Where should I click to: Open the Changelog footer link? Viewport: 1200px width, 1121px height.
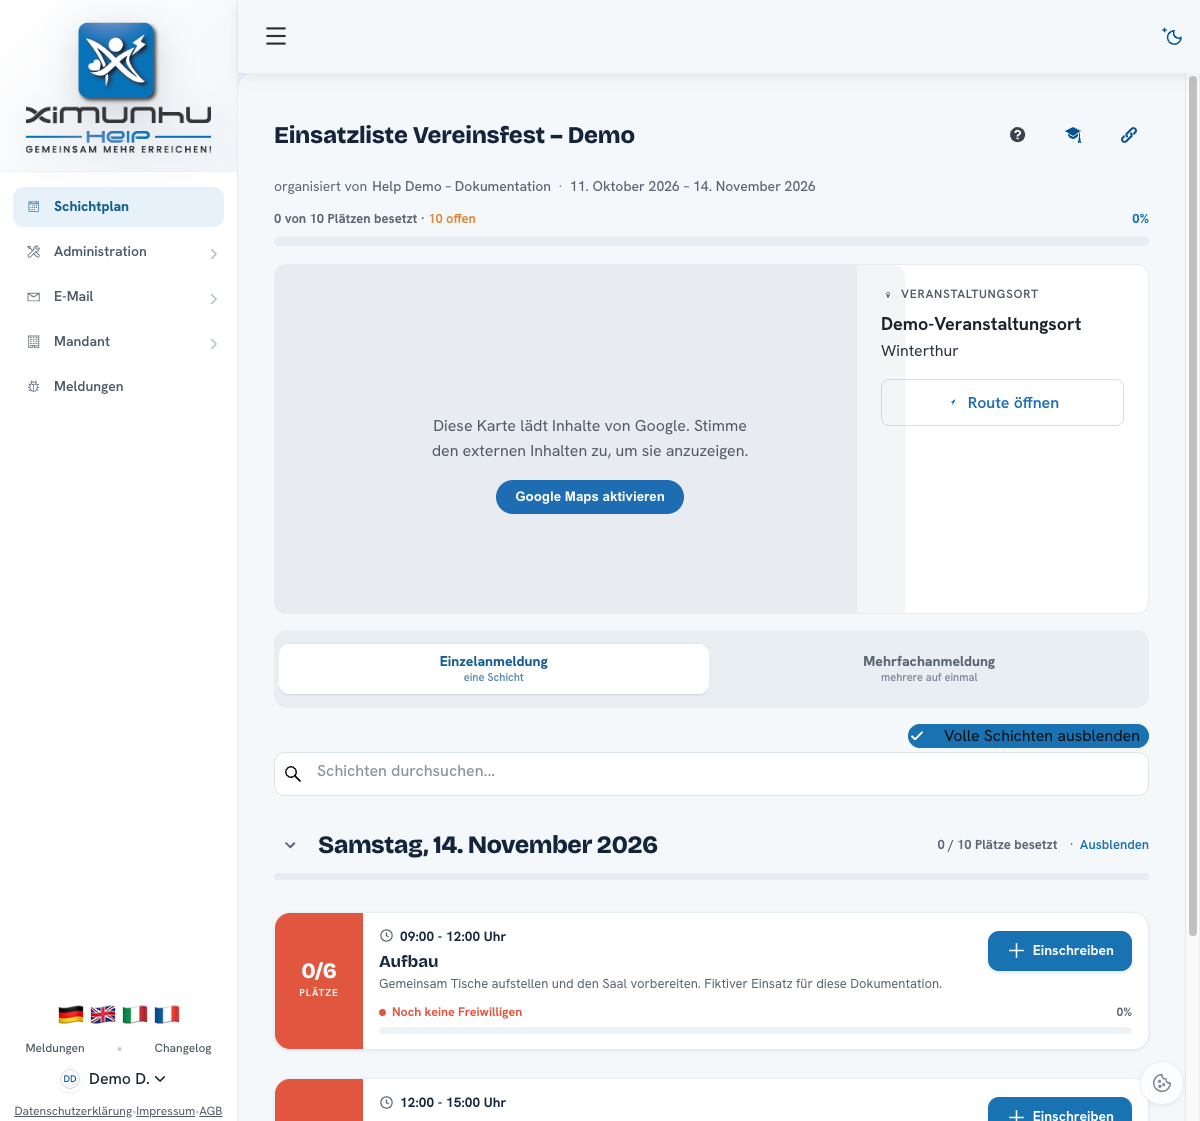click(183, 1048)
